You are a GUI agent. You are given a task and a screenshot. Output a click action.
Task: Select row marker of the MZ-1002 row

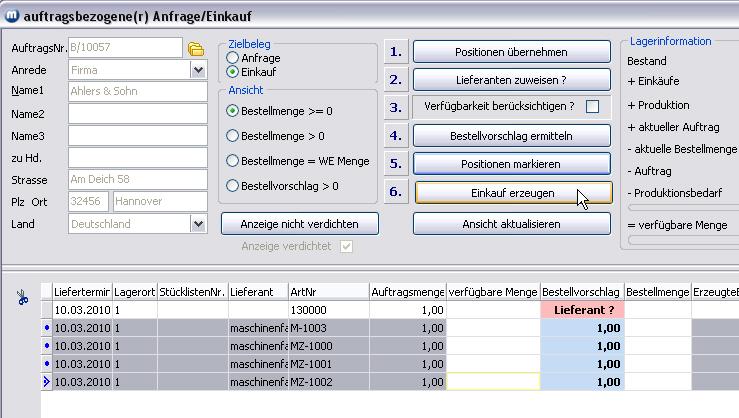pyautogui.click(x=46, y=382)
